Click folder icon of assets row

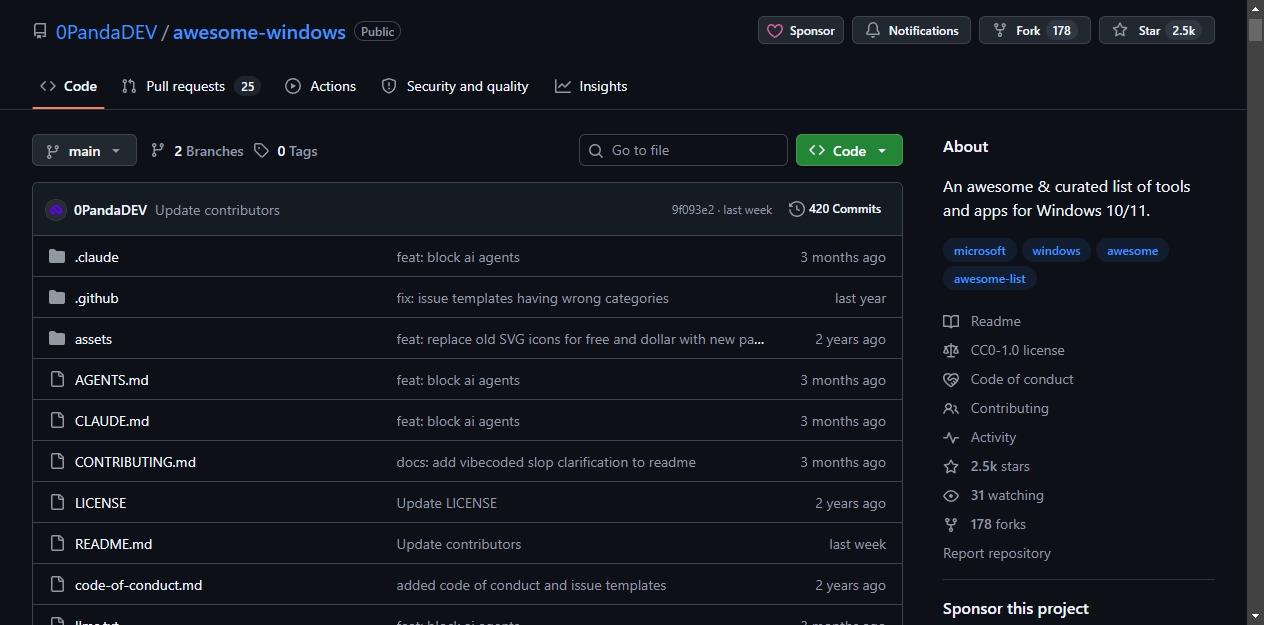point(57,339)
